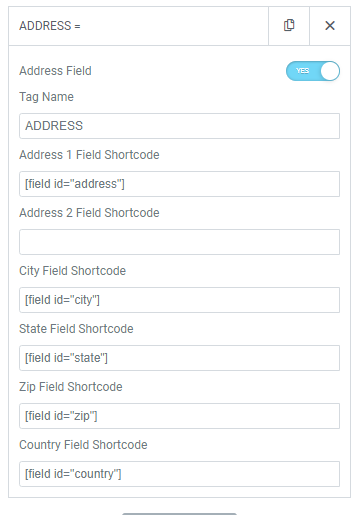Click the Address 2 Field Shortcode label
The image size is (361, 515).
89,213
